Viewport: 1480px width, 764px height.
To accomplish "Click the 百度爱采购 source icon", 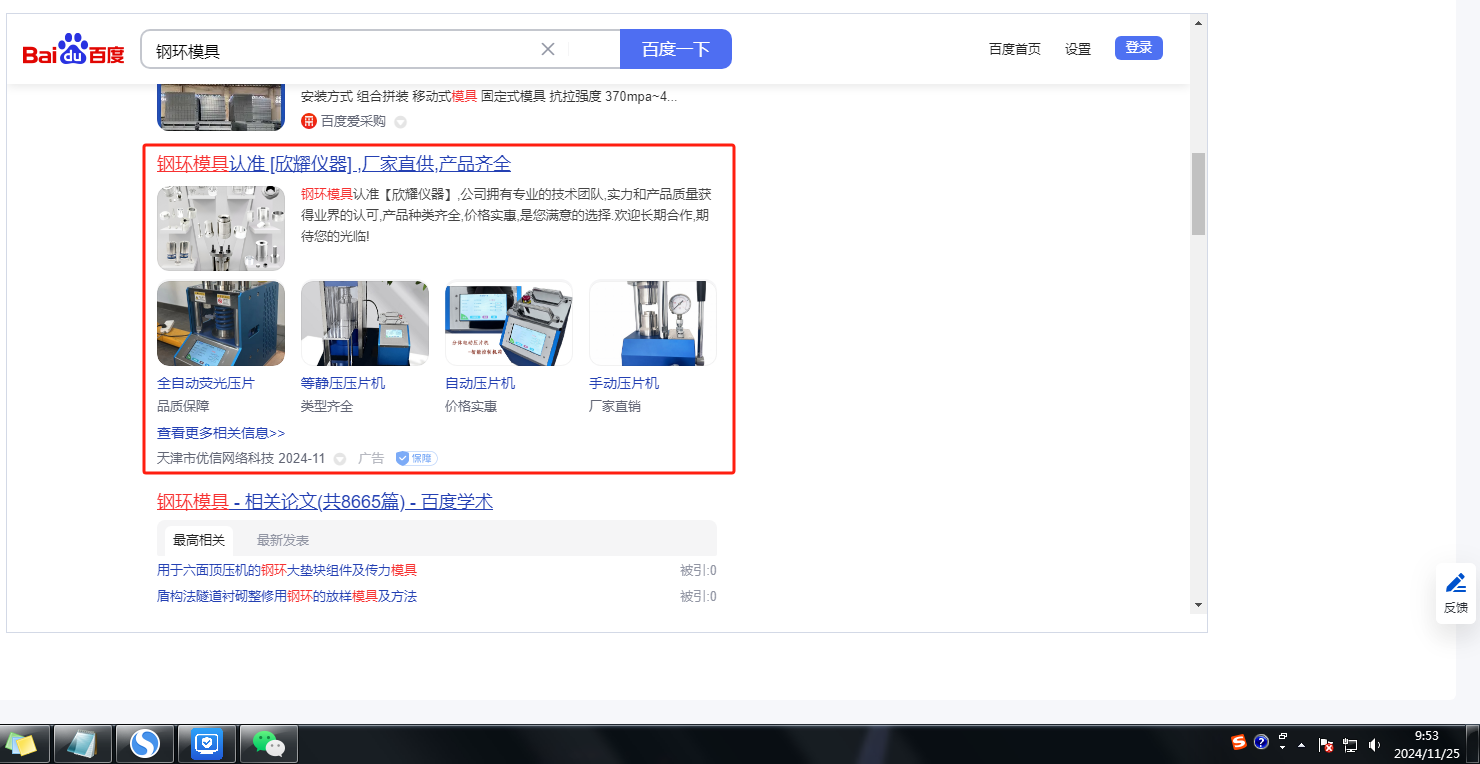I will tap(309, 121).
